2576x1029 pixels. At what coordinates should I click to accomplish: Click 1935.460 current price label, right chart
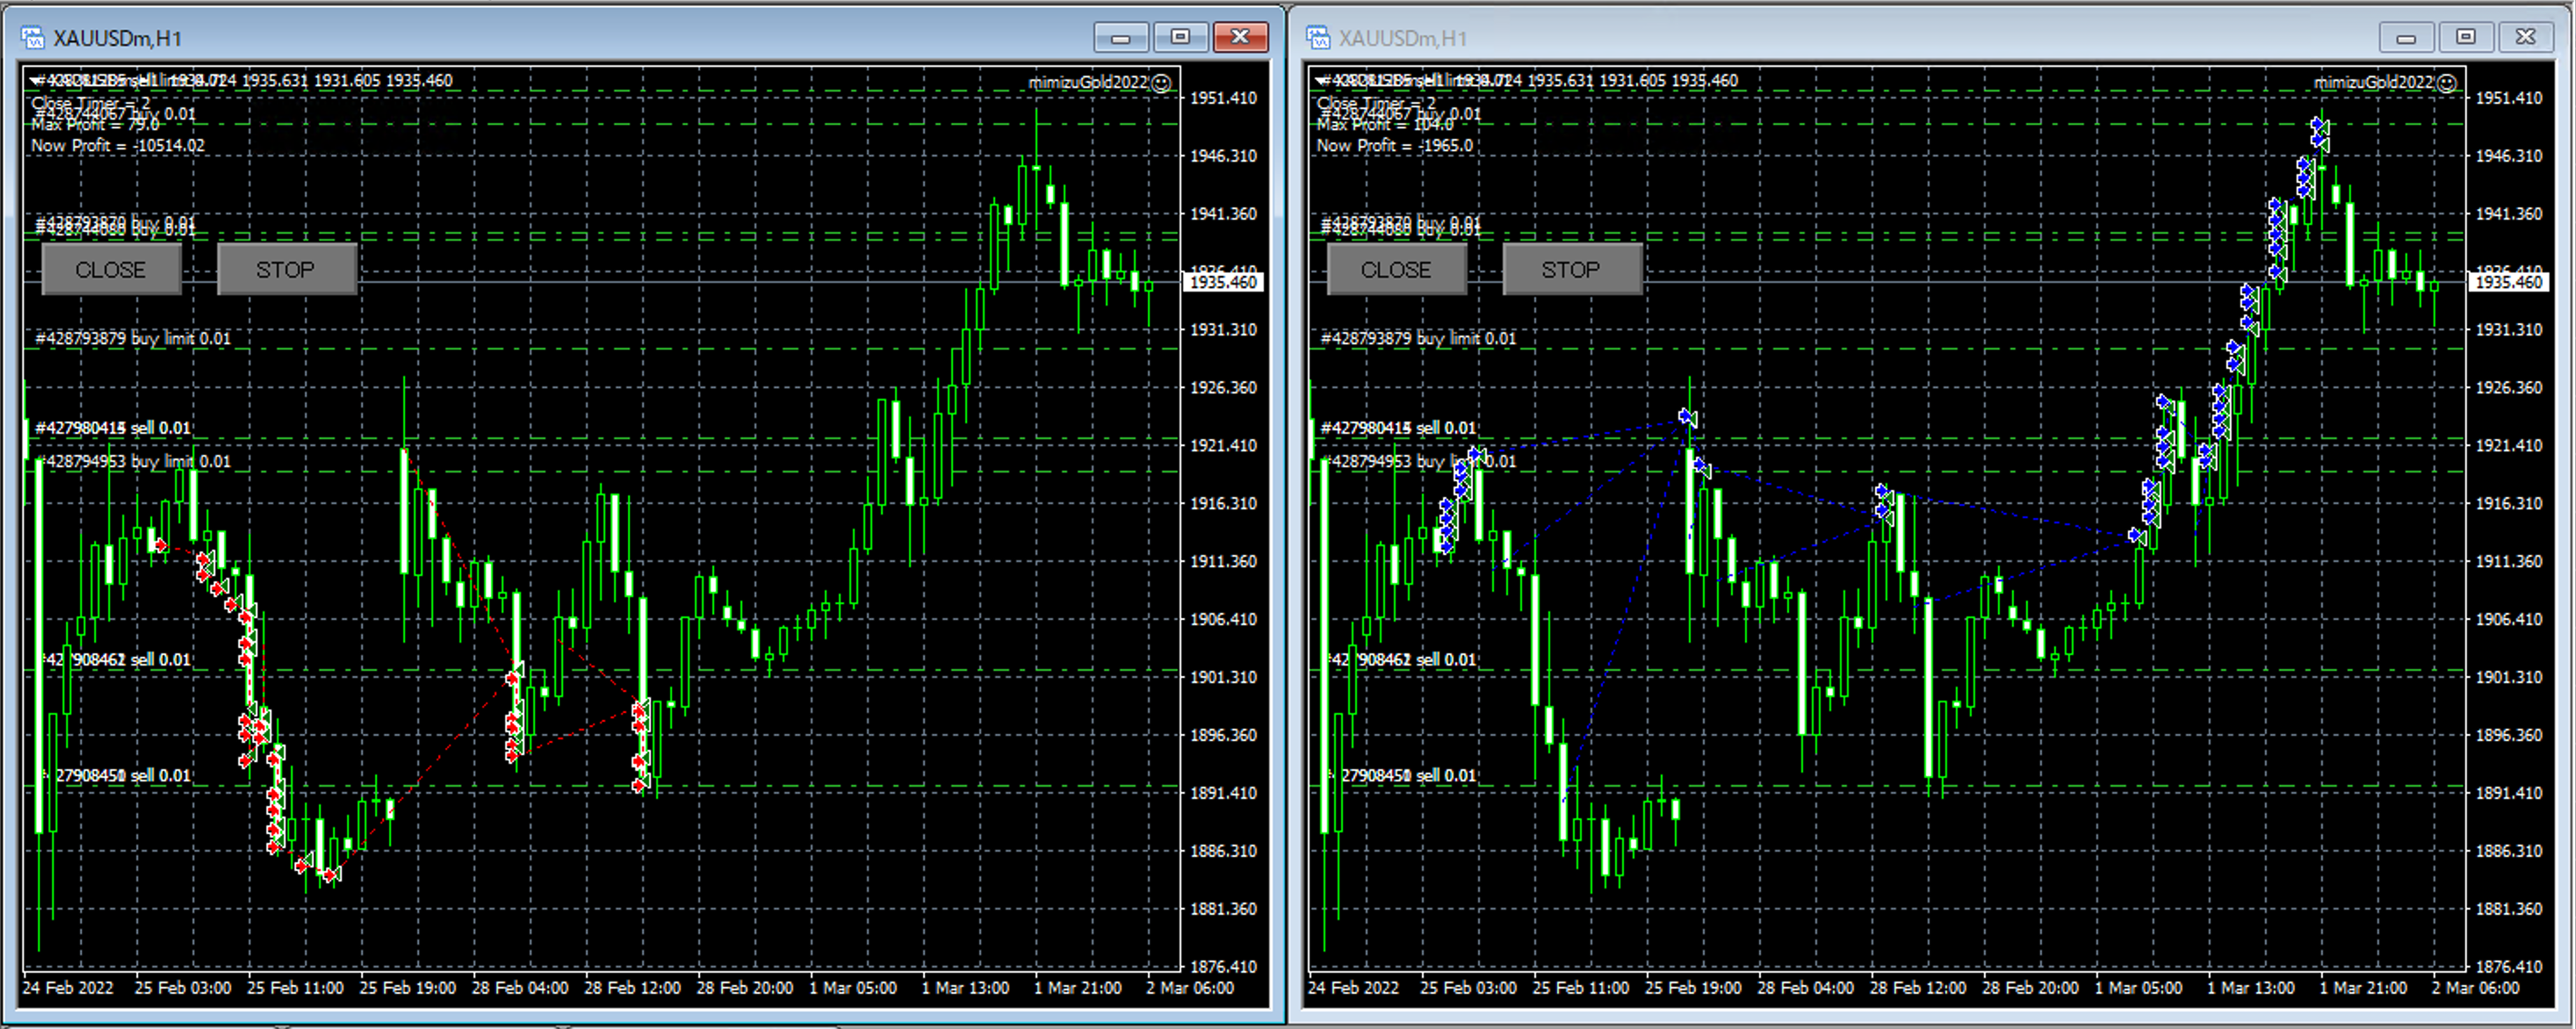(x=2508, y=283)
